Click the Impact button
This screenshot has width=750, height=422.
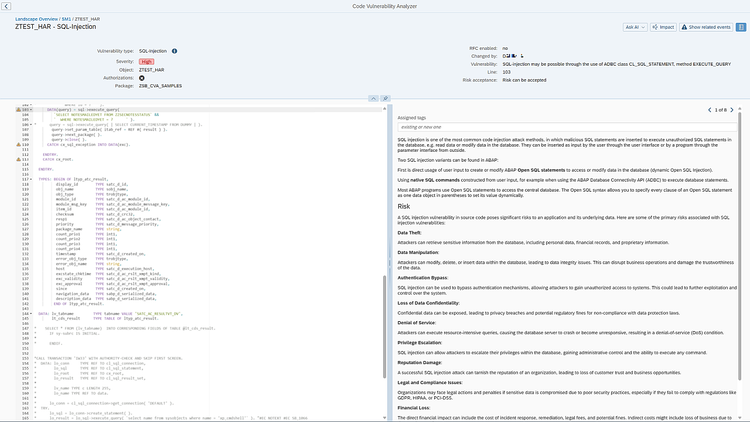click(x=663, y=27)
